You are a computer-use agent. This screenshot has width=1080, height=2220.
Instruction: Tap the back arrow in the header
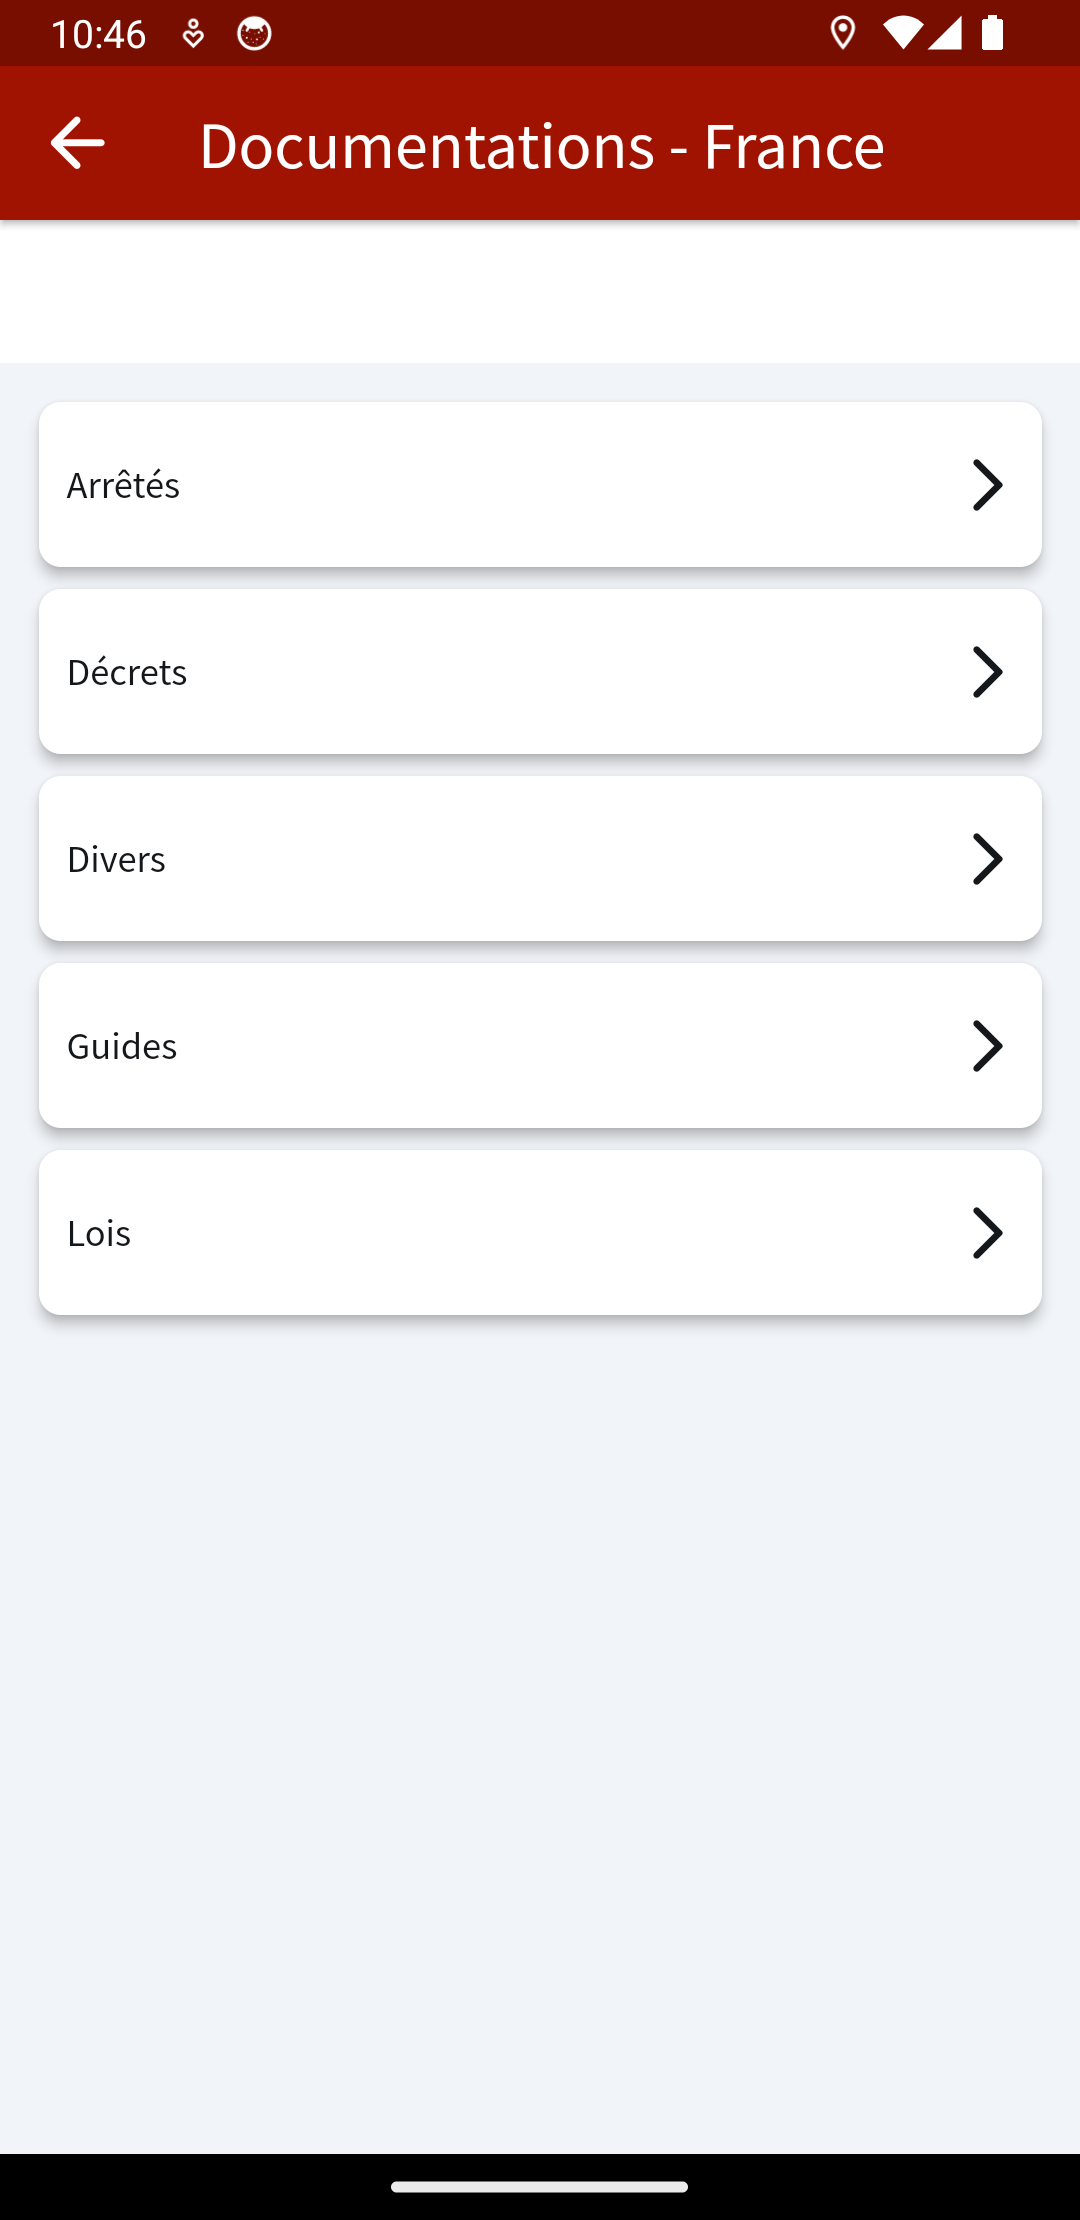77,143
